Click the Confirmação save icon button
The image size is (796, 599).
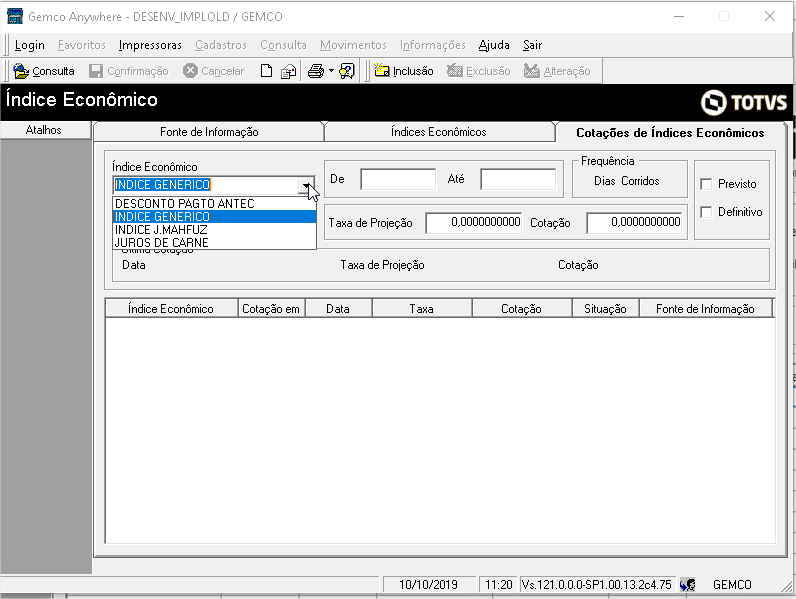click(129, 71)
